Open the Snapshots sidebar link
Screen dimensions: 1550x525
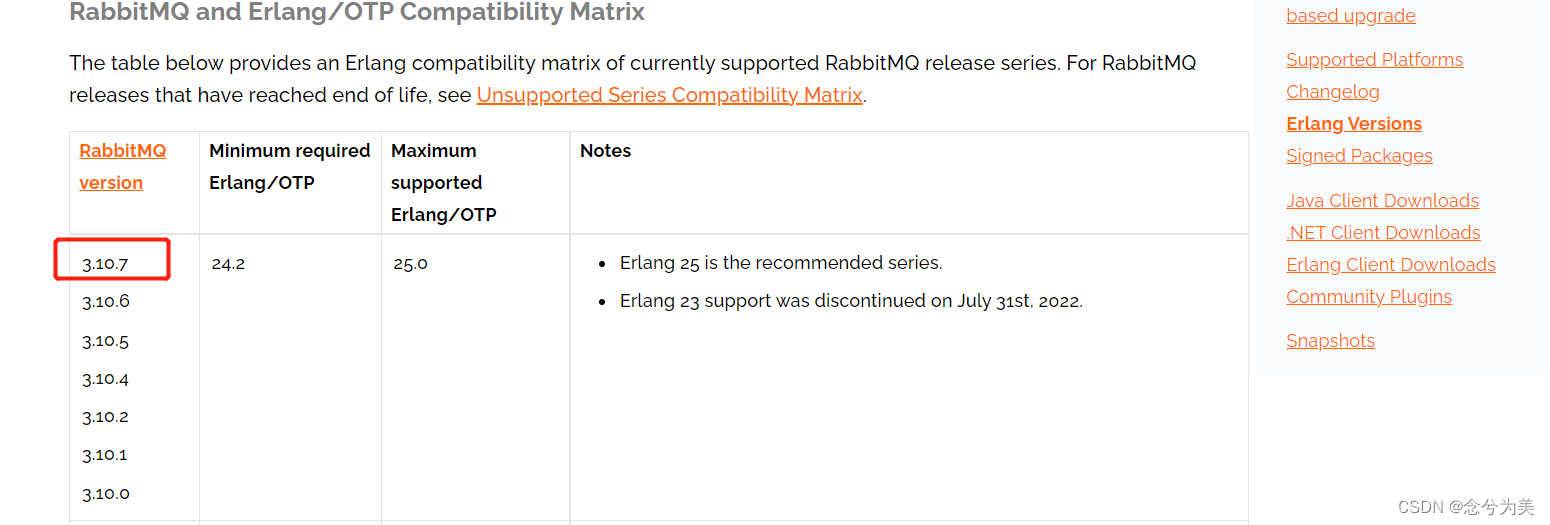coord(1330,341)
